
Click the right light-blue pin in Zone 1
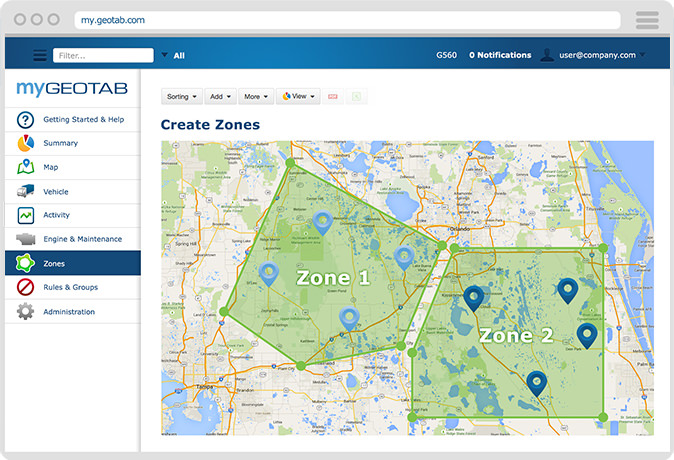coord(404,258)
